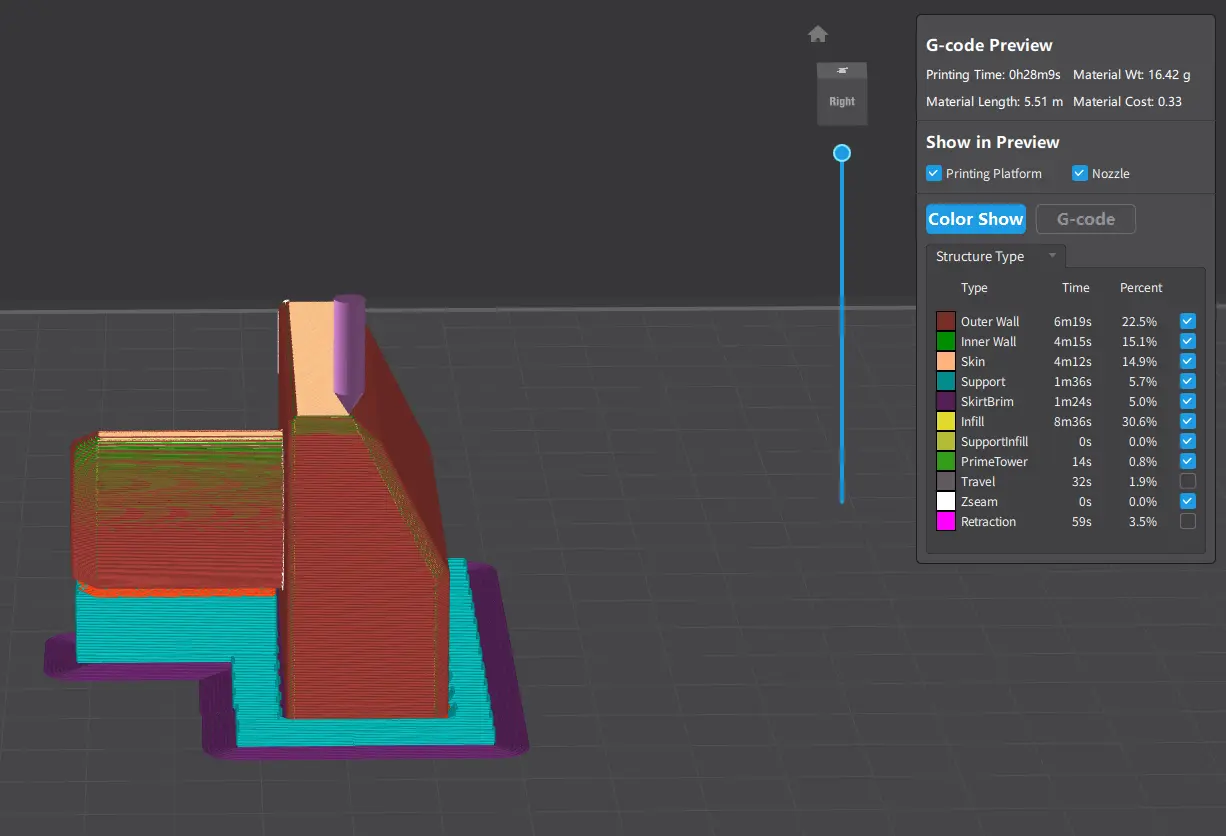Click the Percent column header
Image resolution: width=1226 pixels, height=836 pixels.
[1141, 287]
